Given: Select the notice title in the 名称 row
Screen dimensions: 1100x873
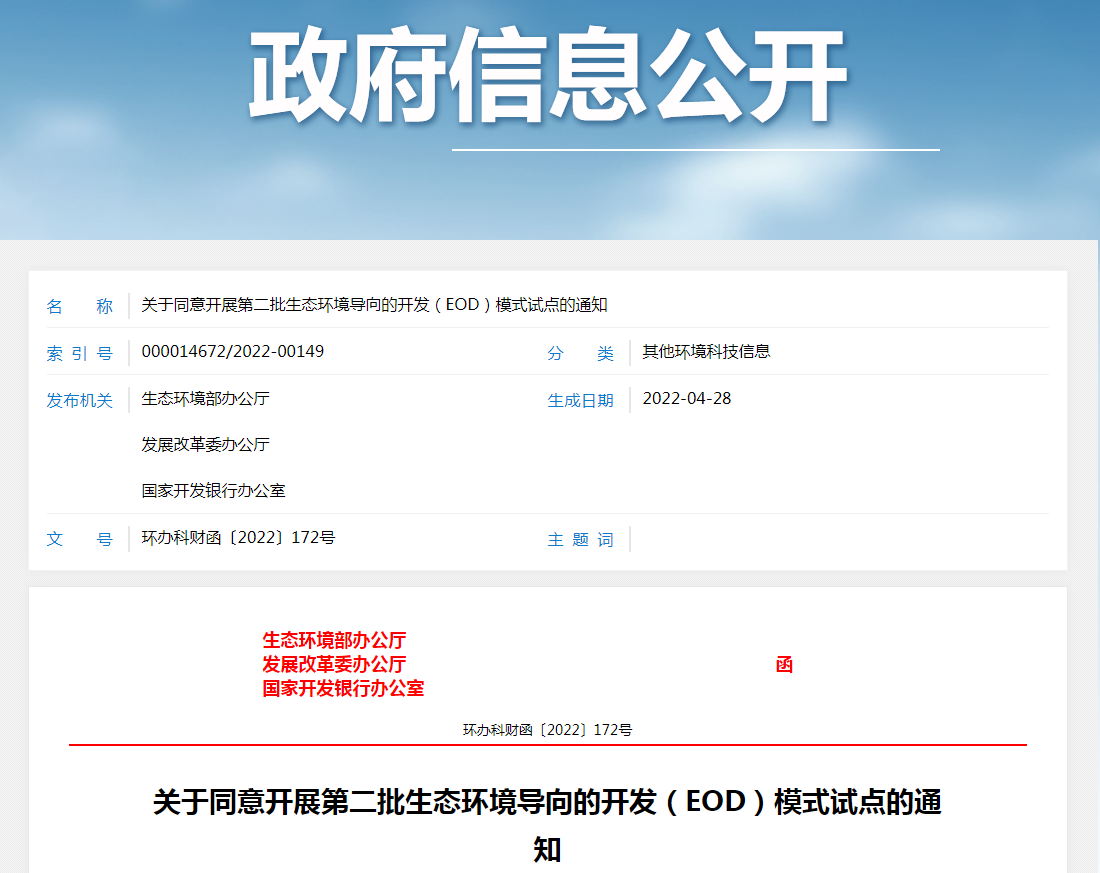Looking at the screenshot, I should click(374, 305).
